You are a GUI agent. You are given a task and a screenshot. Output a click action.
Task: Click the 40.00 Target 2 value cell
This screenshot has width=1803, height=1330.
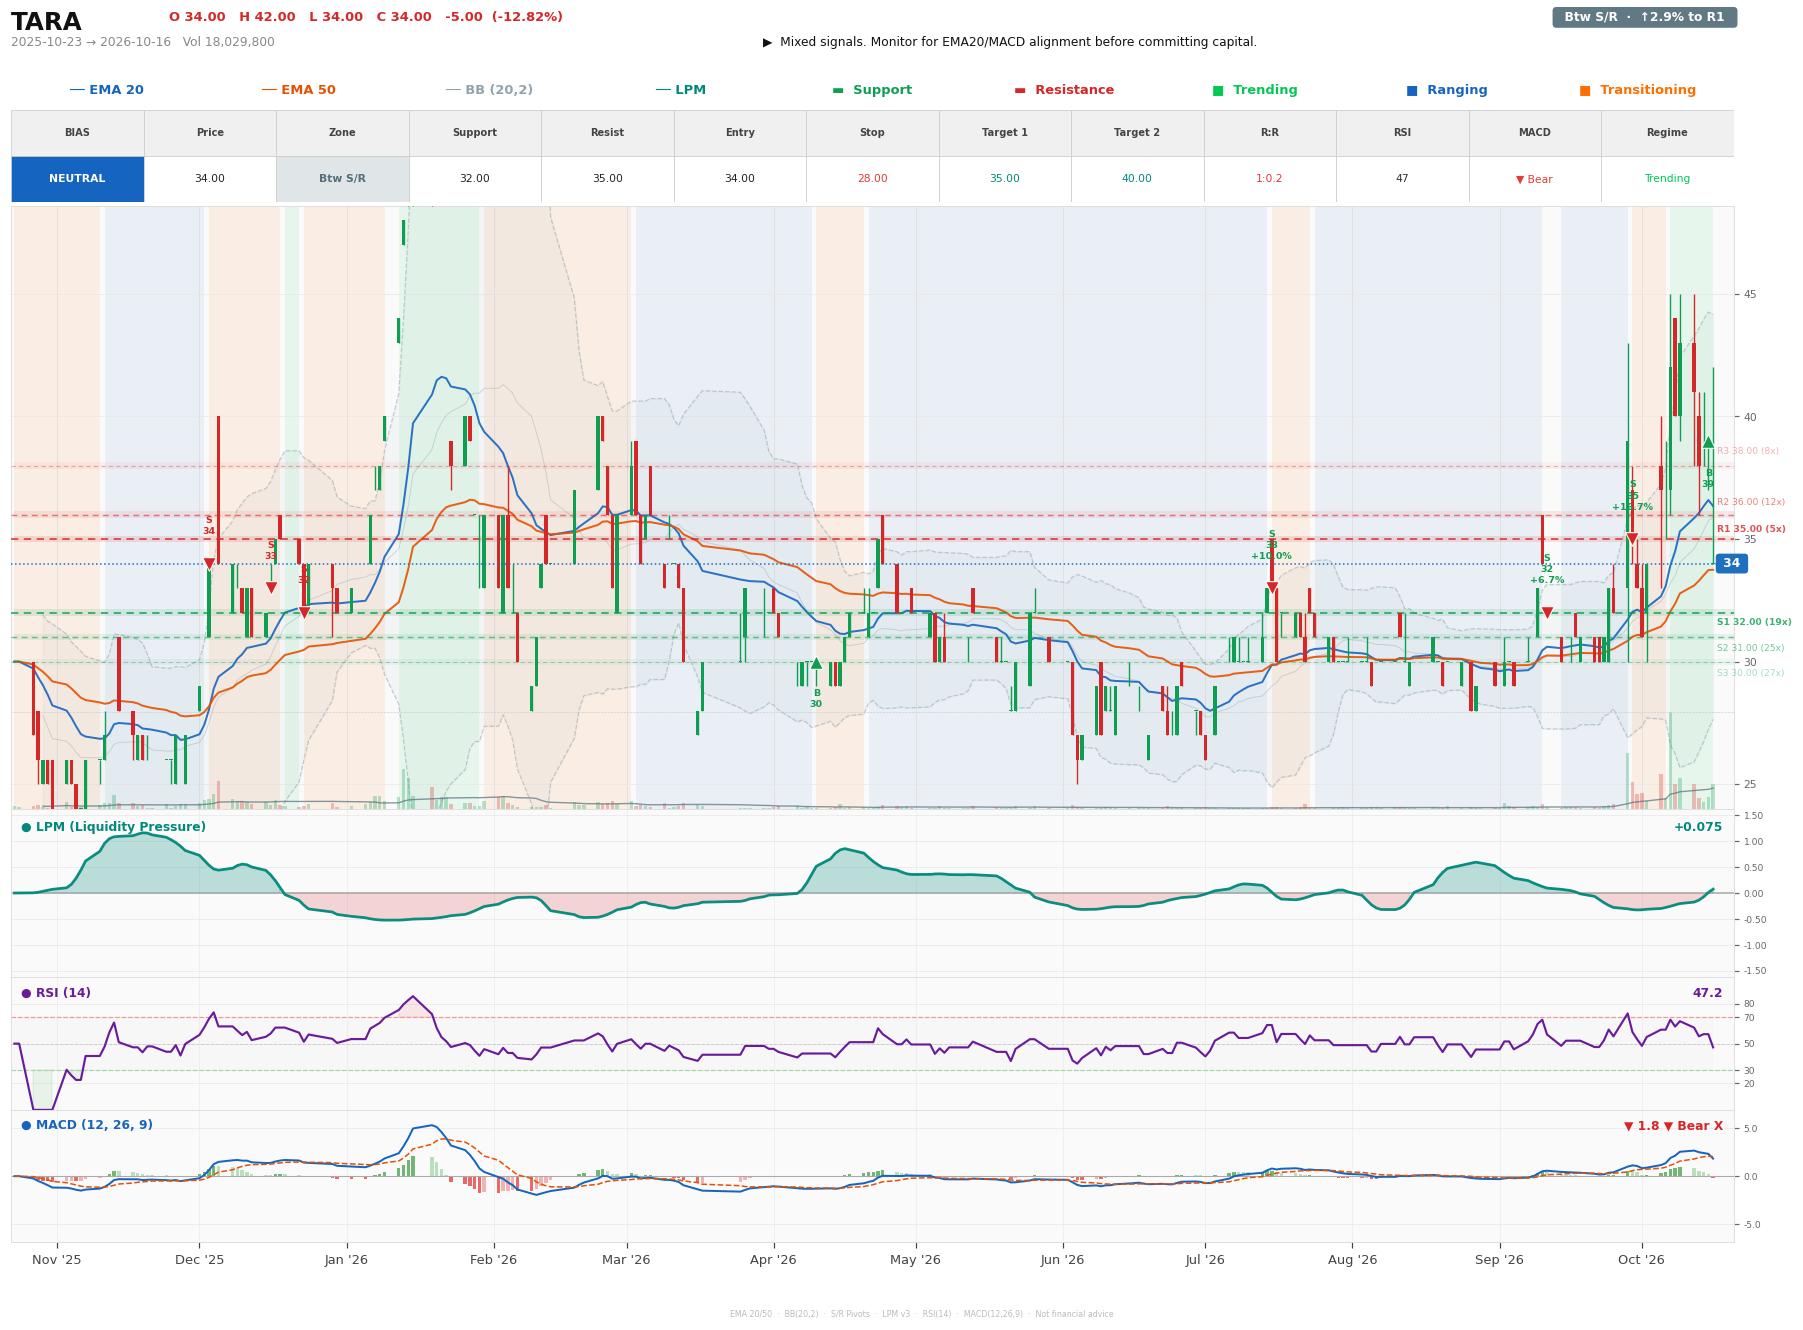click(1137, 179)
